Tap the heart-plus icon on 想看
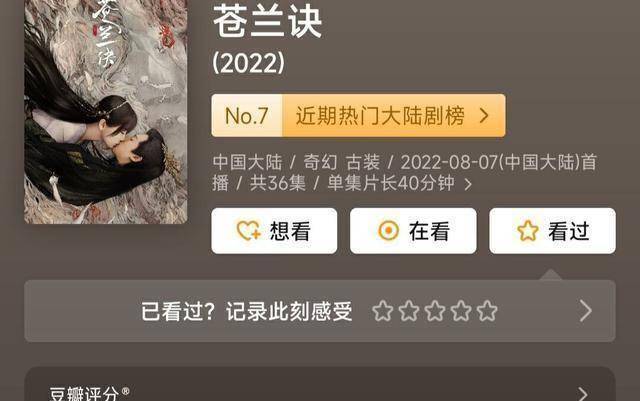 coord(248,231)
